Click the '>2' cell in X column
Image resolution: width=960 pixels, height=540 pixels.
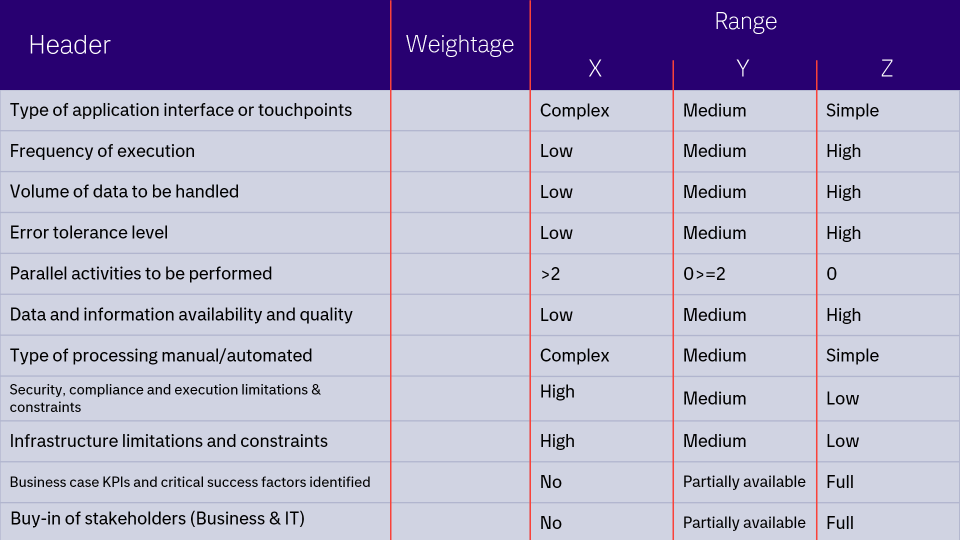550,274
